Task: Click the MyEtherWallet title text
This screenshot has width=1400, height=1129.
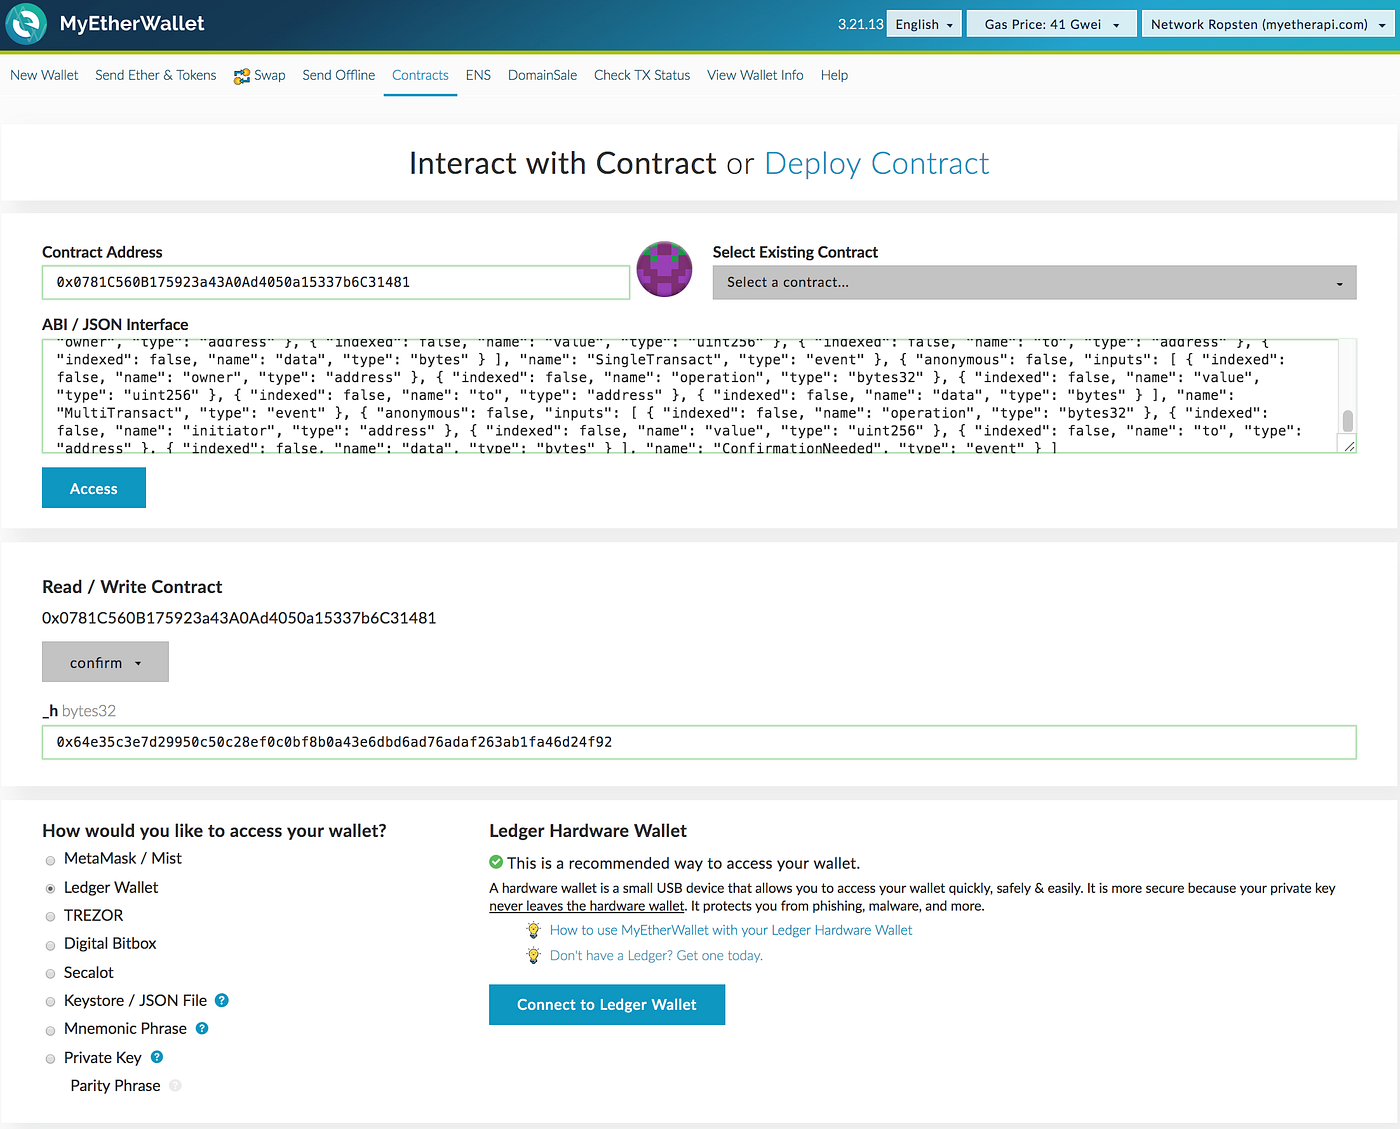Action: pyautogui.click(x=132, y=23)
